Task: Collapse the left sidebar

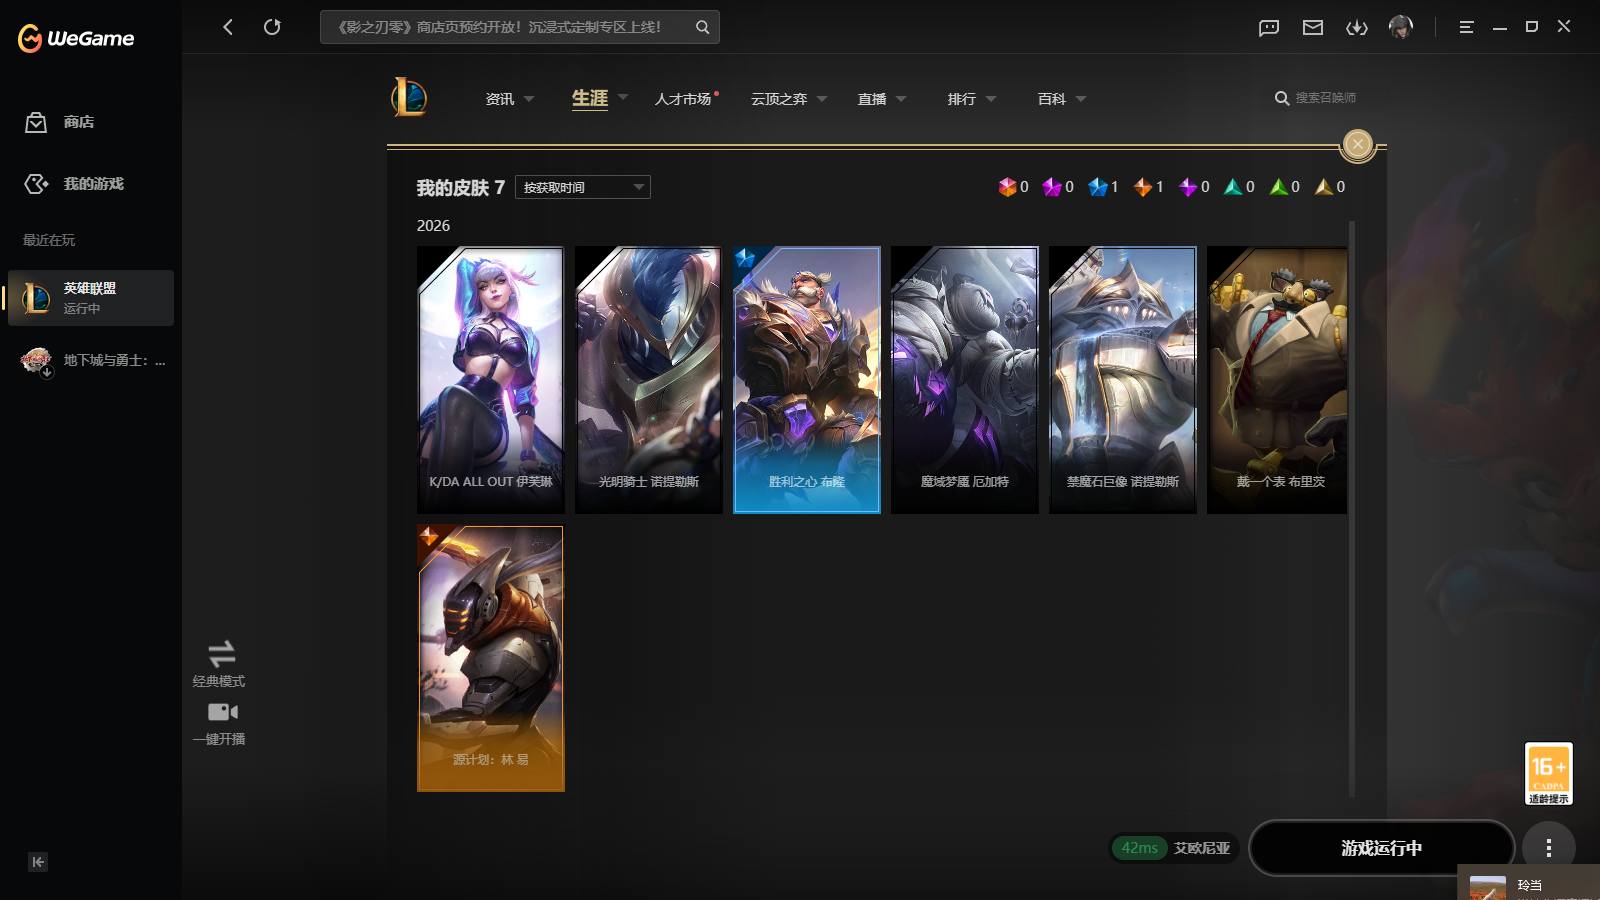Action: pyautogui.click(x=38, y=862)
